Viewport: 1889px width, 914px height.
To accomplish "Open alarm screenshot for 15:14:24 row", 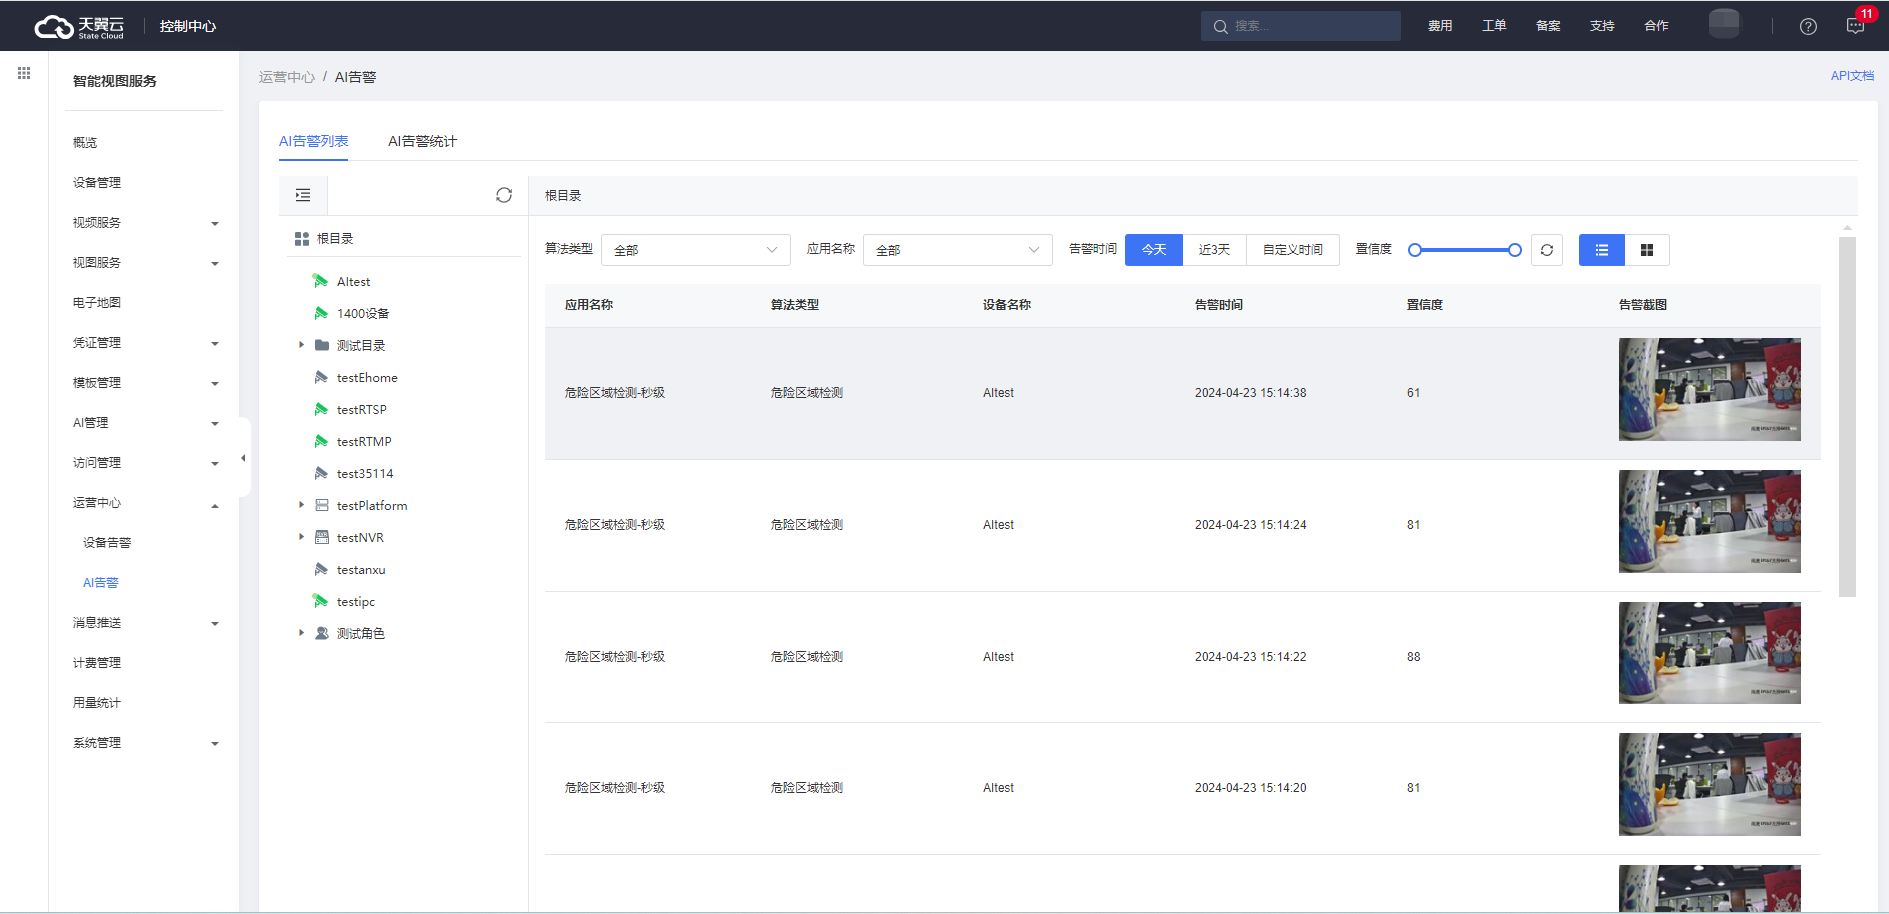I will click(x=1710, y=521).
